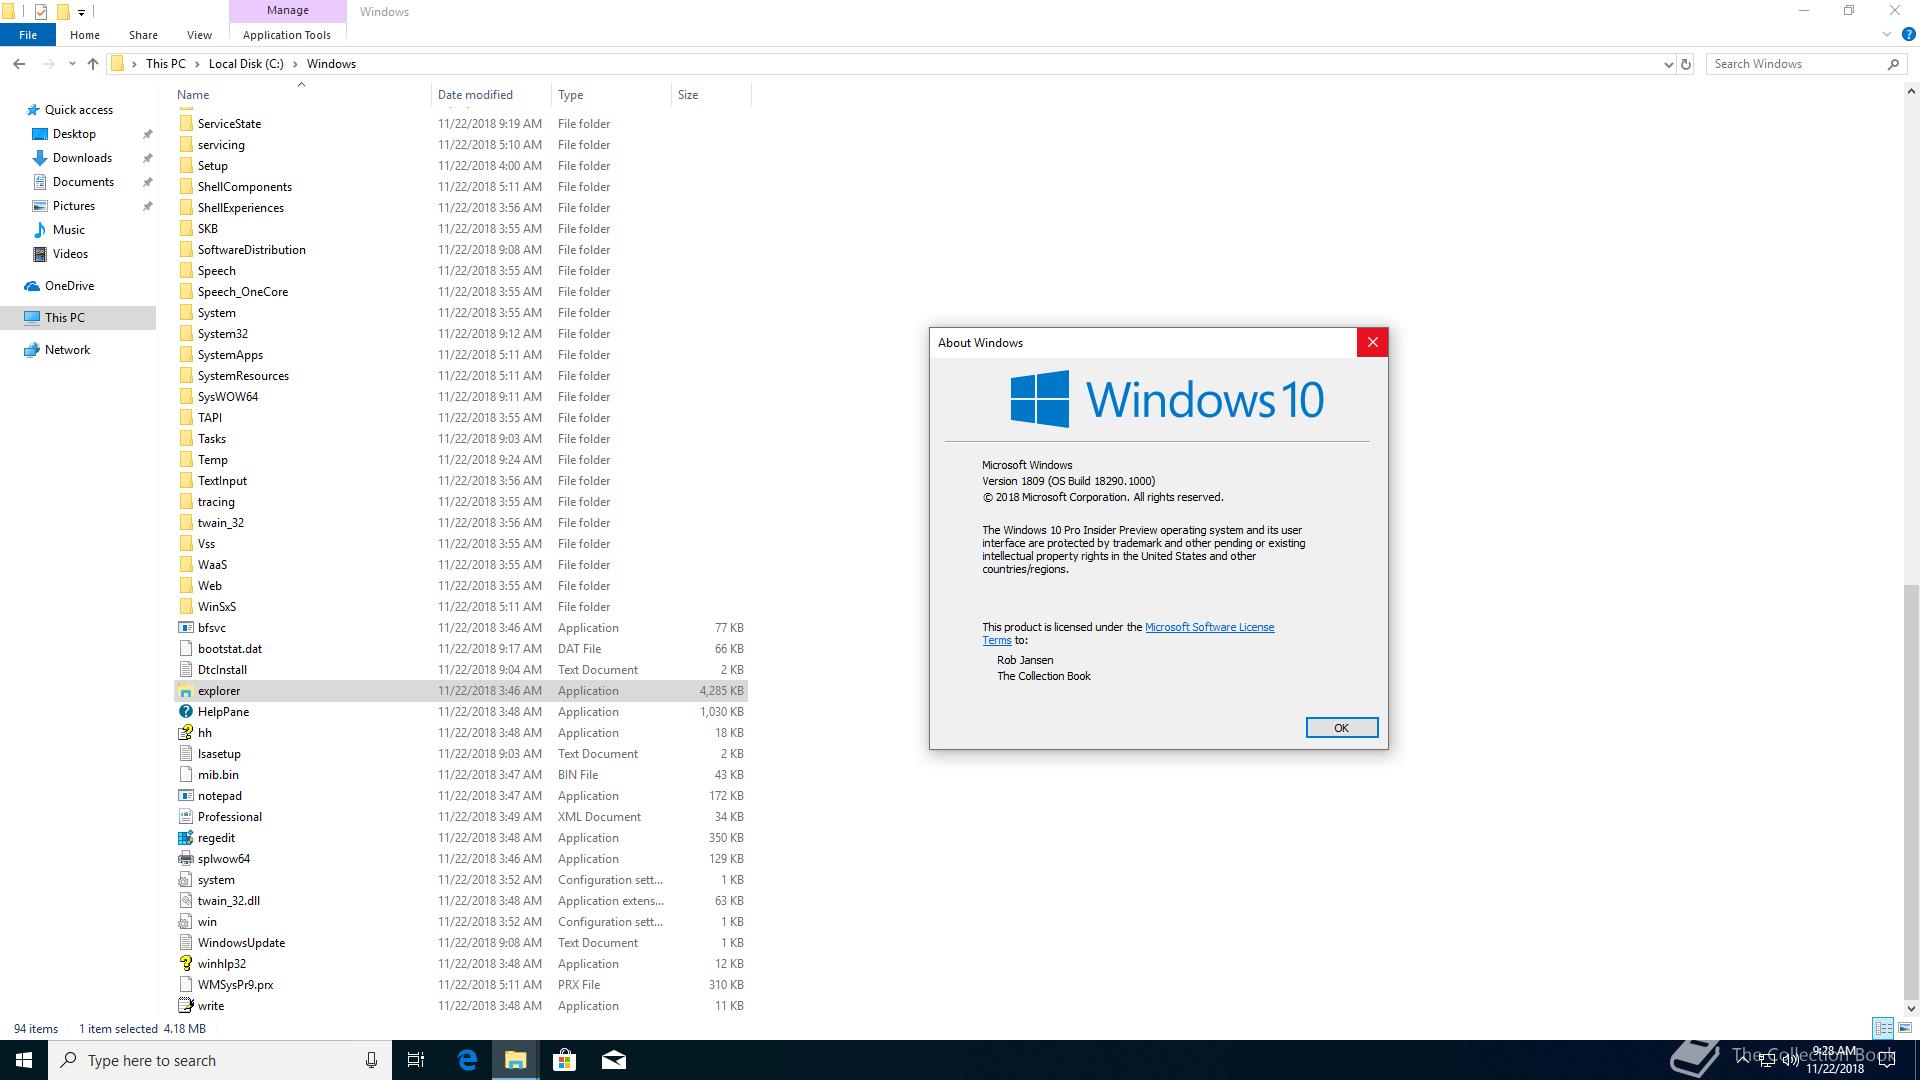Sort by Size column header
Image resolution: width=1920 pixels, height=1080 pixels.
tap(710, 95)
